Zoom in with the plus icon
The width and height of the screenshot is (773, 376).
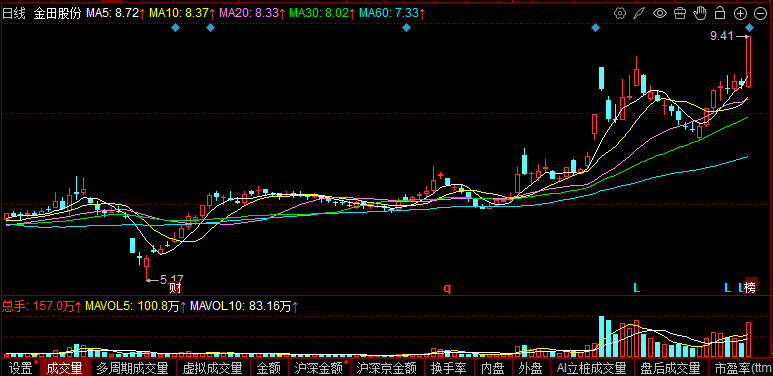740,14
